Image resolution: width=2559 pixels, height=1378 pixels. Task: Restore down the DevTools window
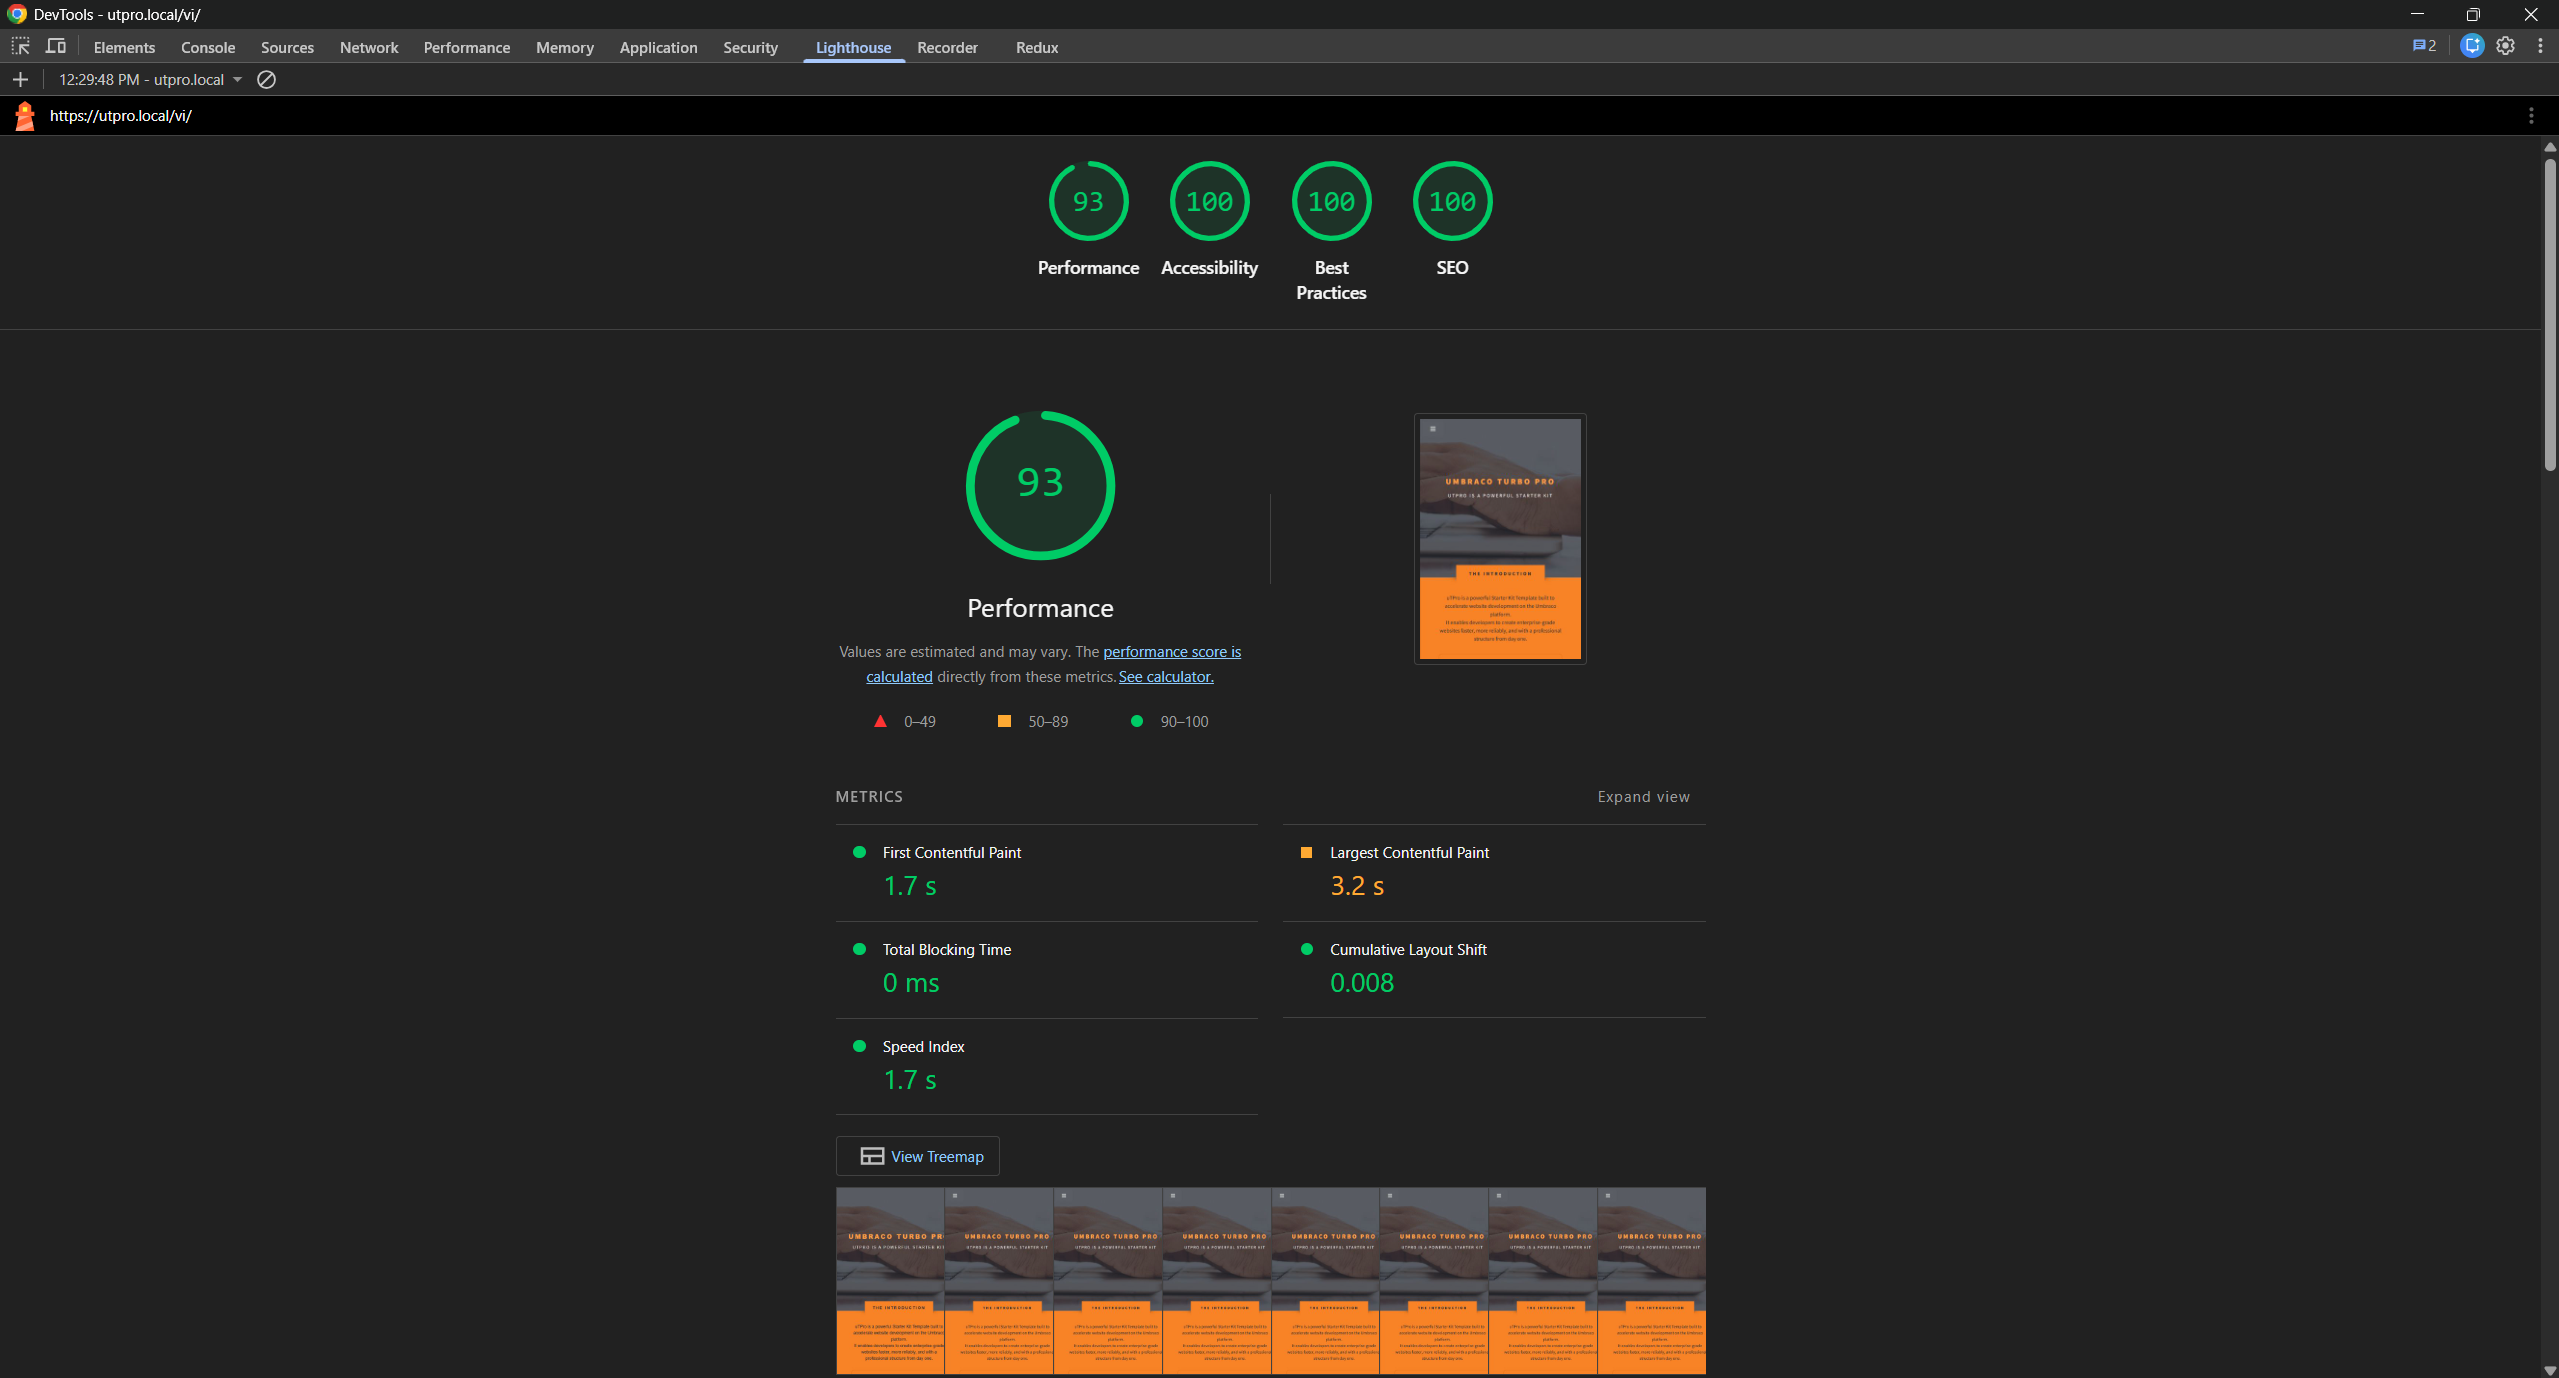(x=2473, y=14)
